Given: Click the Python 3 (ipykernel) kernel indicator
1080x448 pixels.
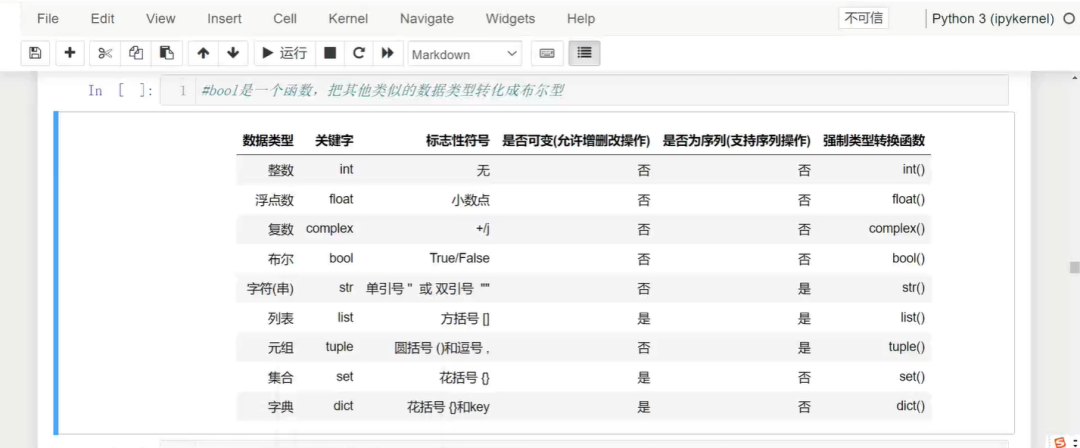Looking at the screenshot, I should 993,19.
